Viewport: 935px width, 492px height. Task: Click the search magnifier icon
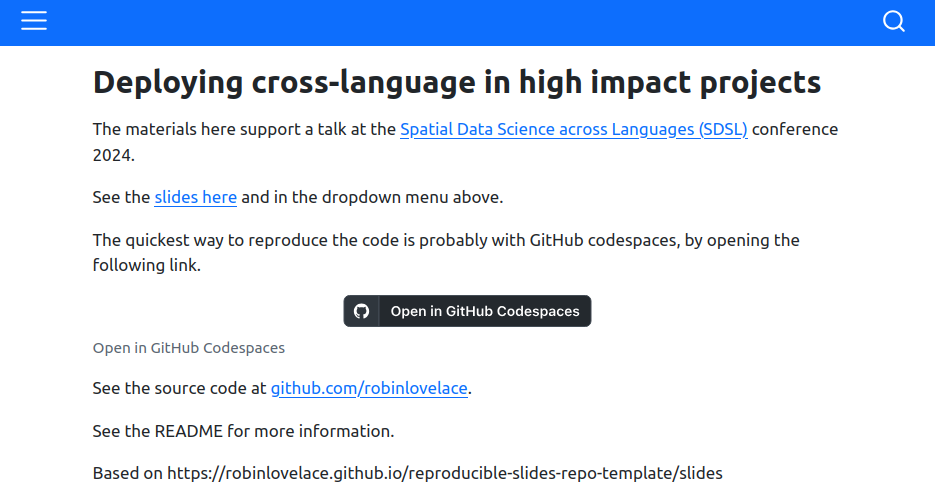[893, 21]
